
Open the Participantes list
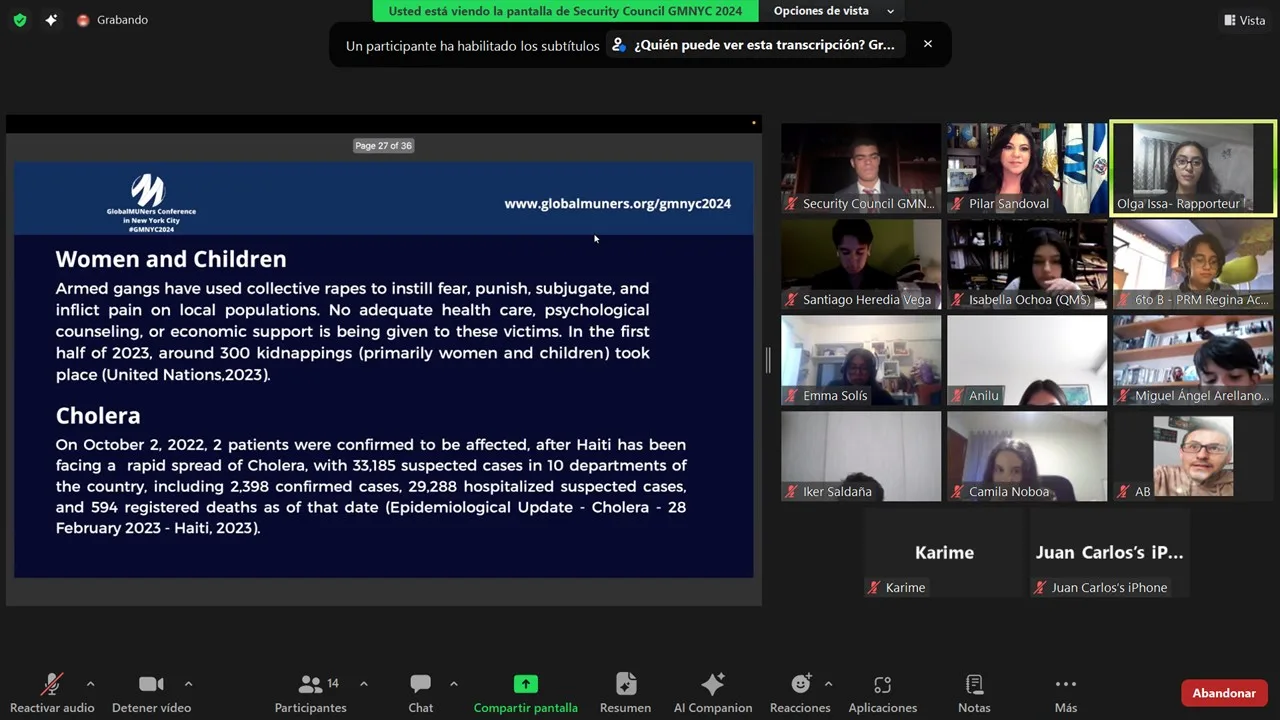click(311, 693)
